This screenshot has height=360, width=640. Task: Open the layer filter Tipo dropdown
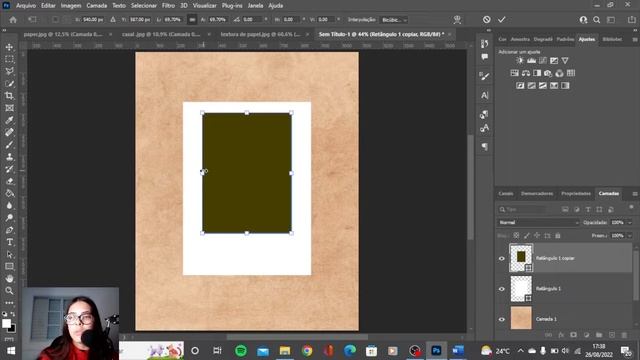tap(522, 209)
